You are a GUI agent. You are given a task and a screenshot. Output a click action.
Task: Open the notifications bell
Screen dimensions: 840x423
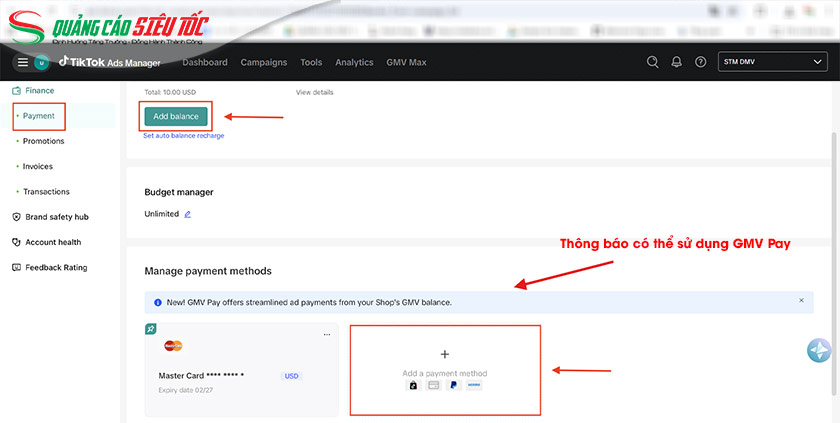676,62
